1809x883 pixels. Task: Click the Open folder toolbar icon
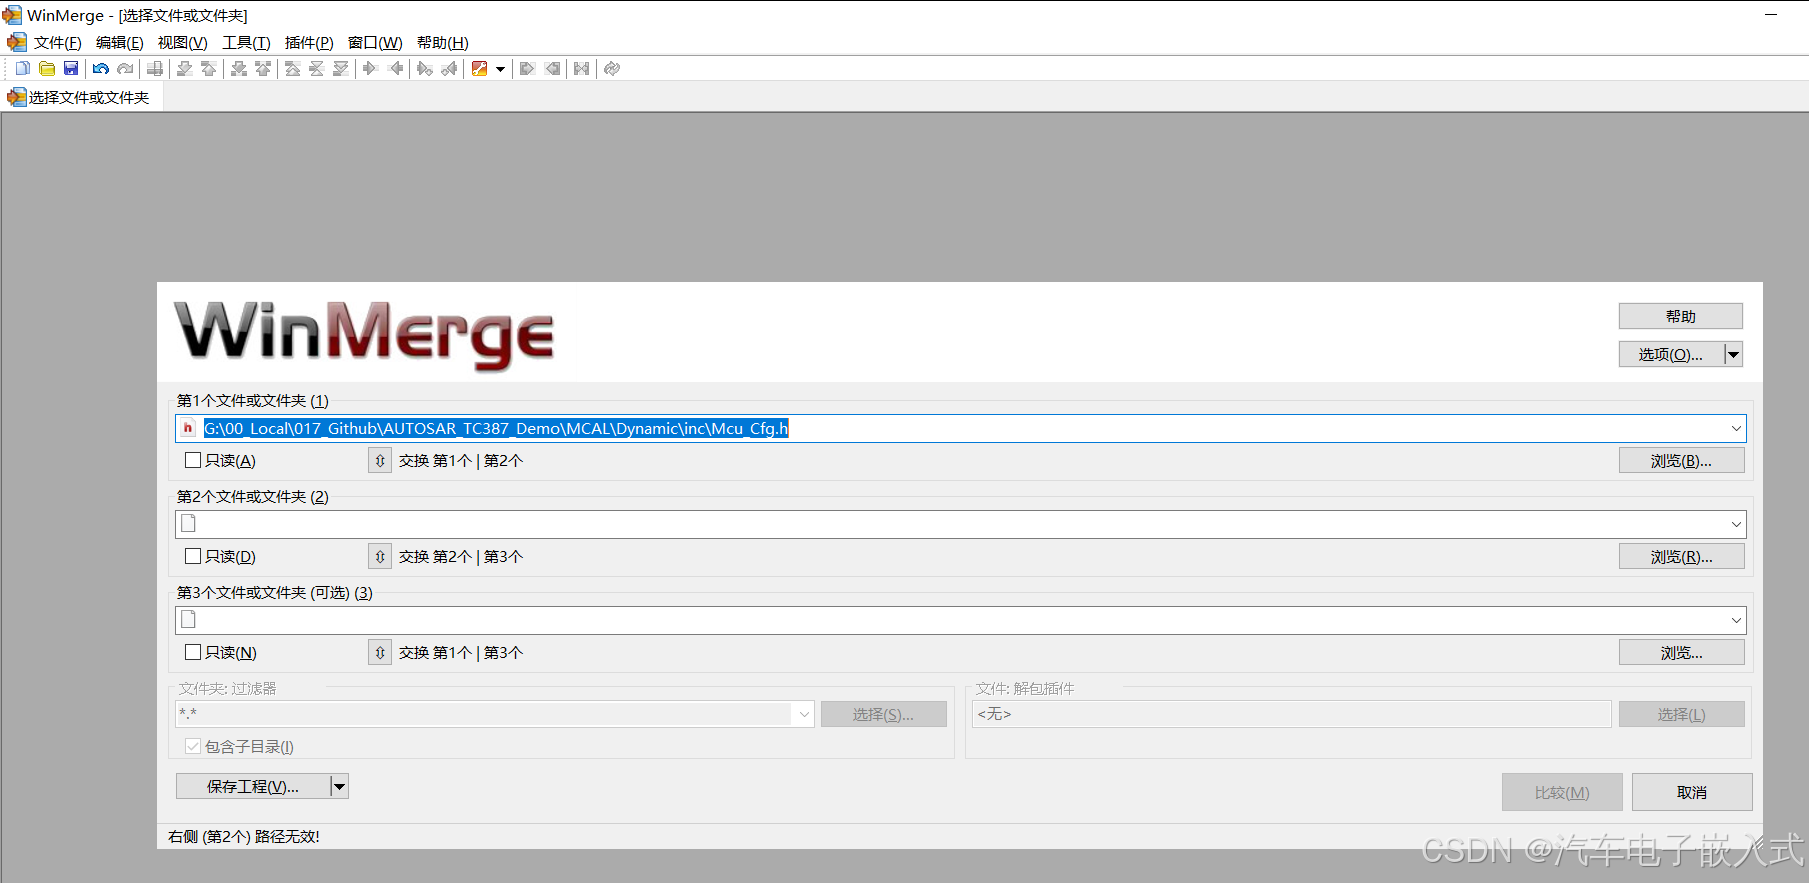click(x=47, y=68)
